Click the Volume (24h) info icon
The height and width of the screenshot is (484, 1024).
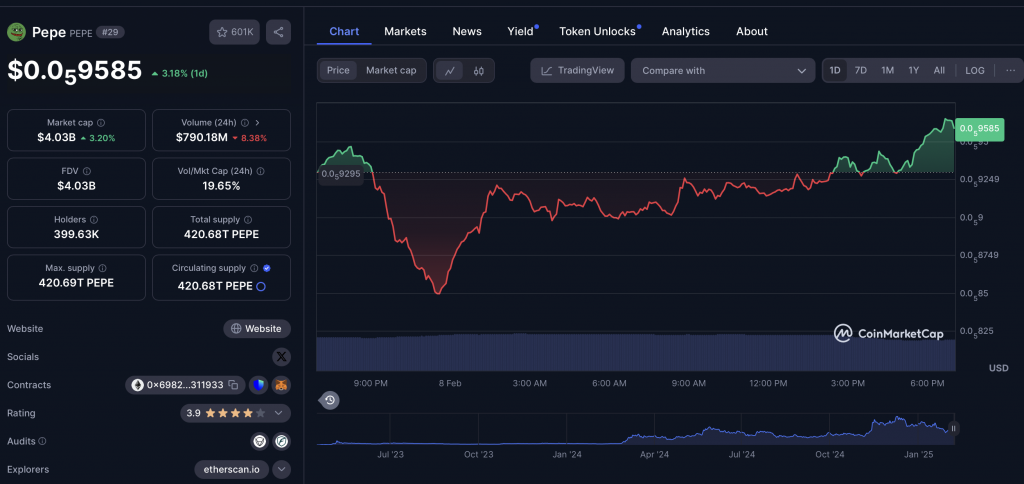coord(245,123)
